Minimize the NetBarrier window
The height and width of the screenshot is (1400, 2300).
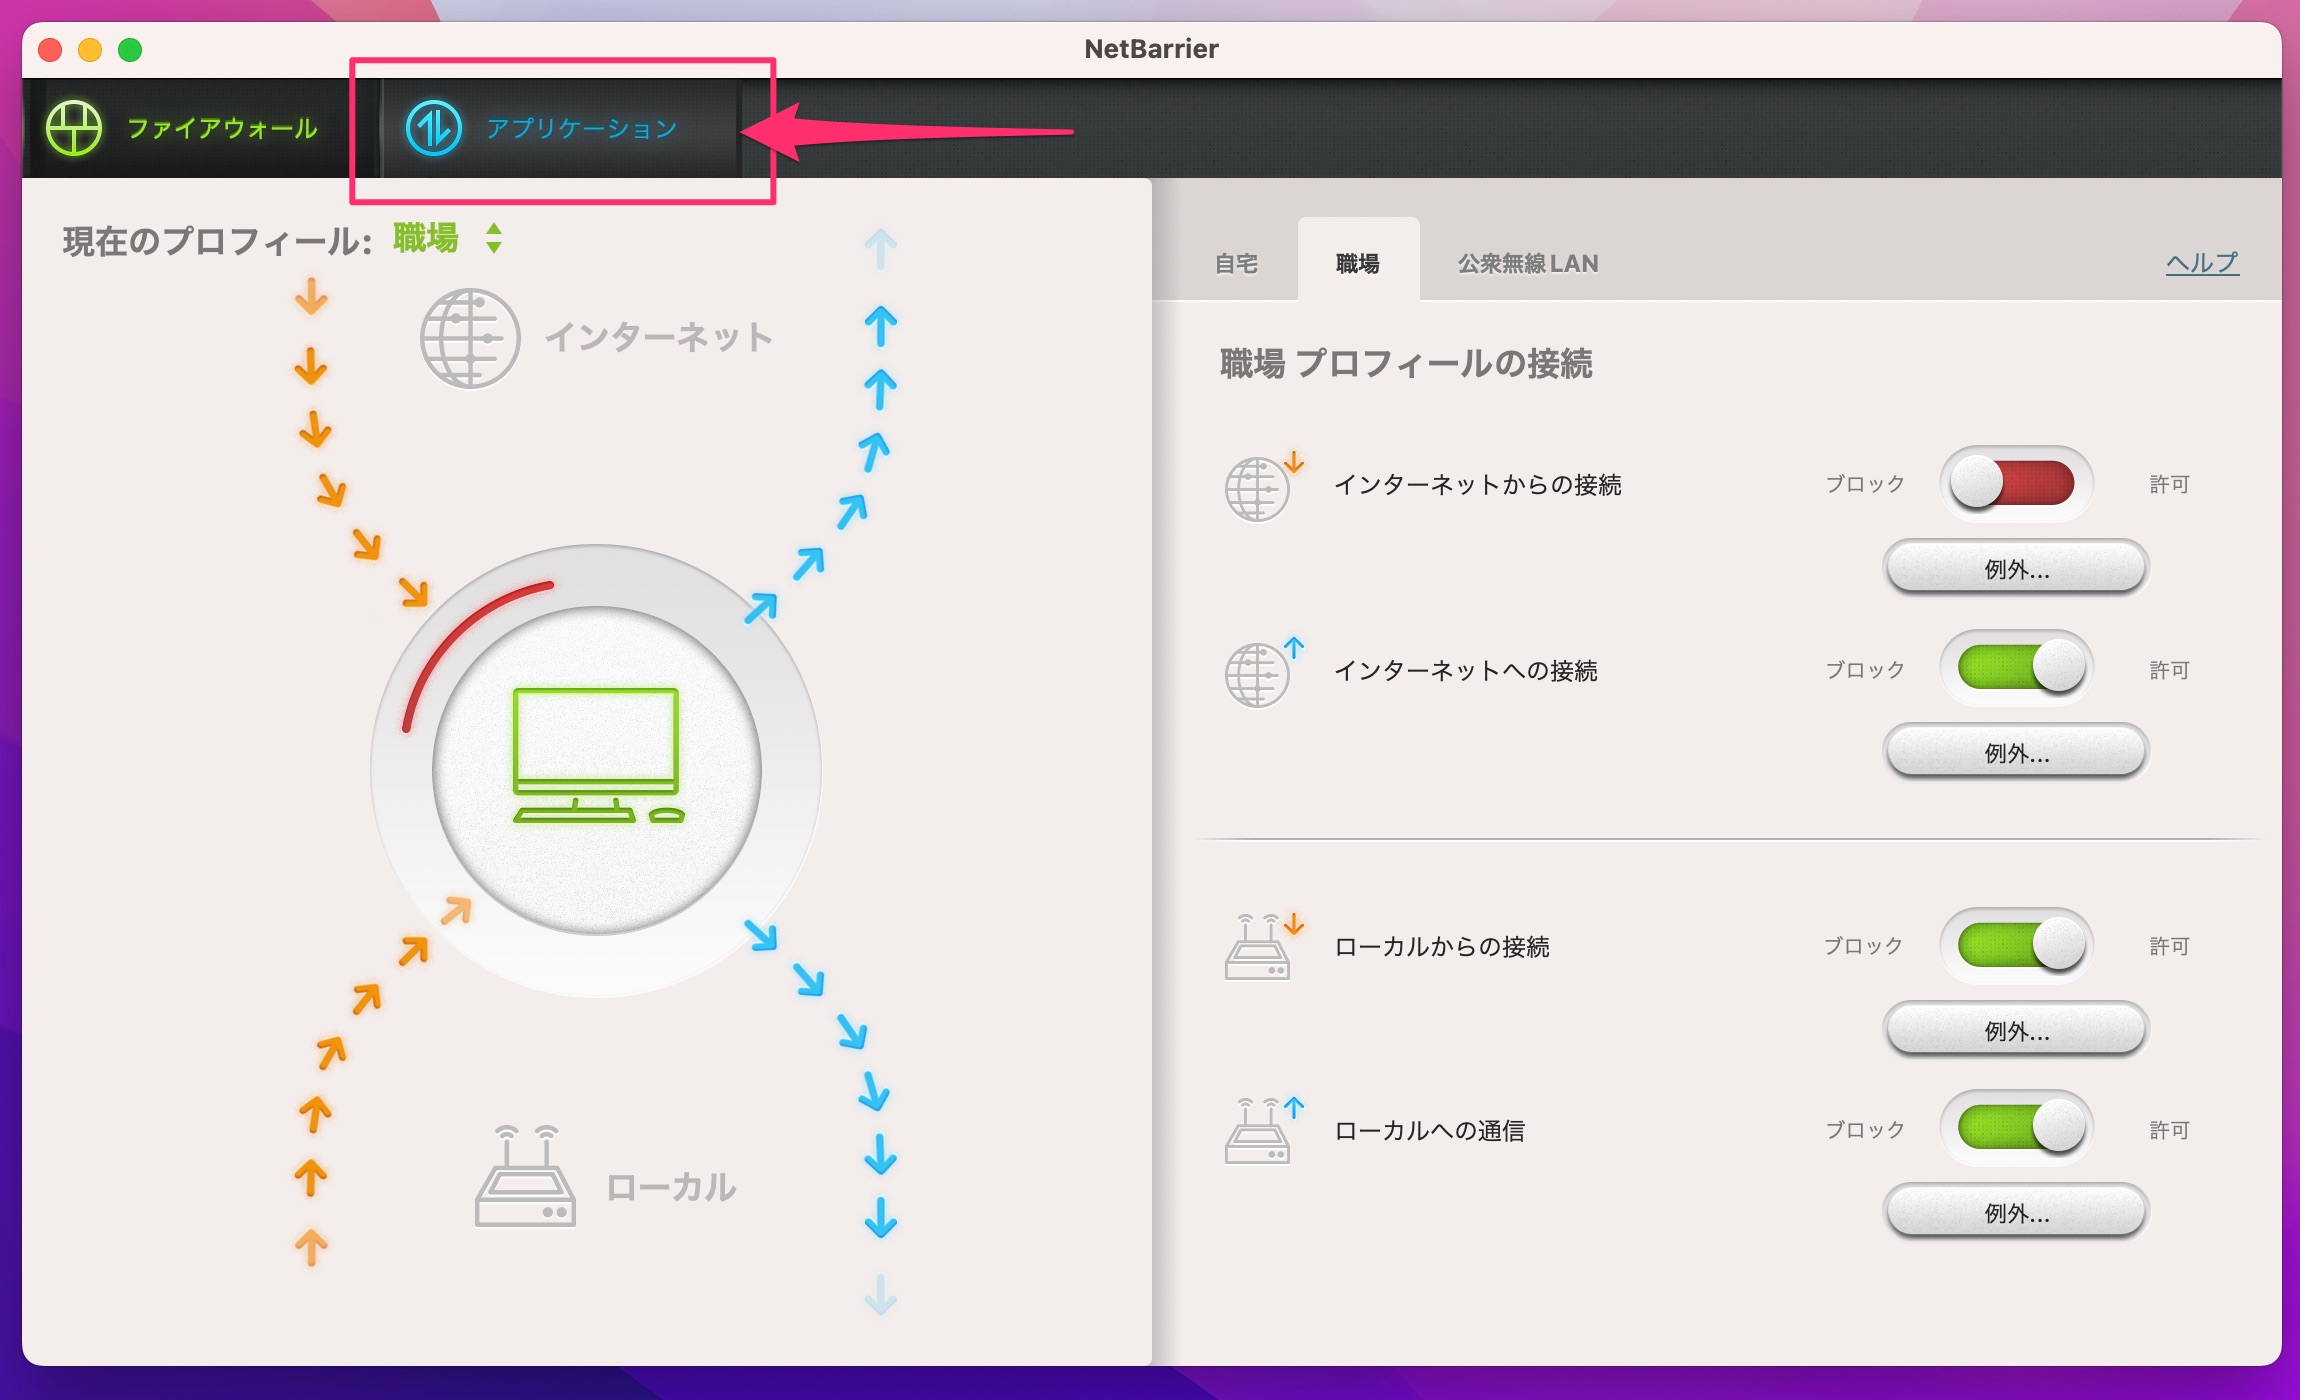click(90, 50)
